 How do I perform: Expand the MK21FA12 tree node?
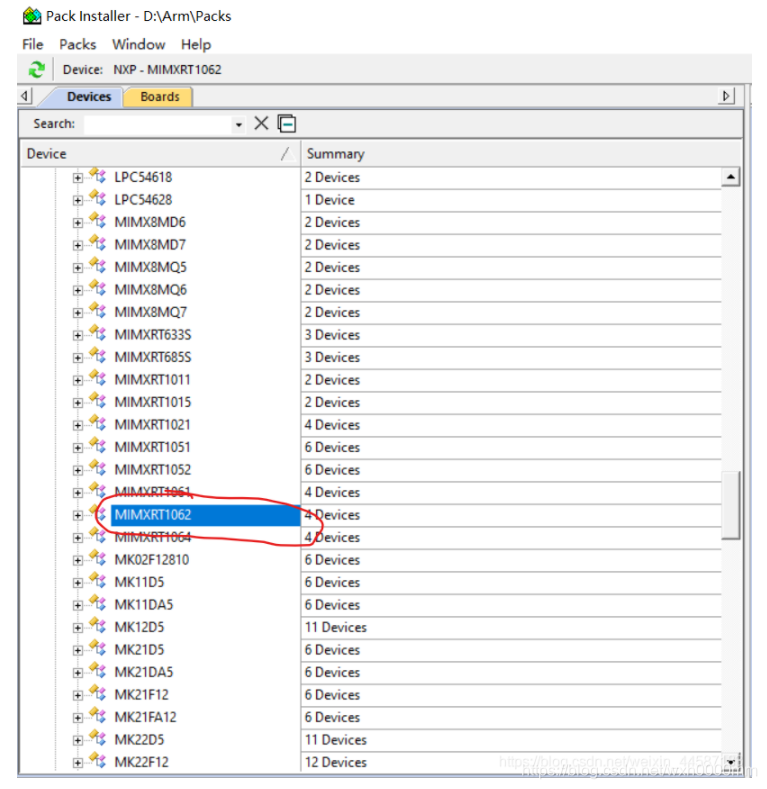pos(78,718)
